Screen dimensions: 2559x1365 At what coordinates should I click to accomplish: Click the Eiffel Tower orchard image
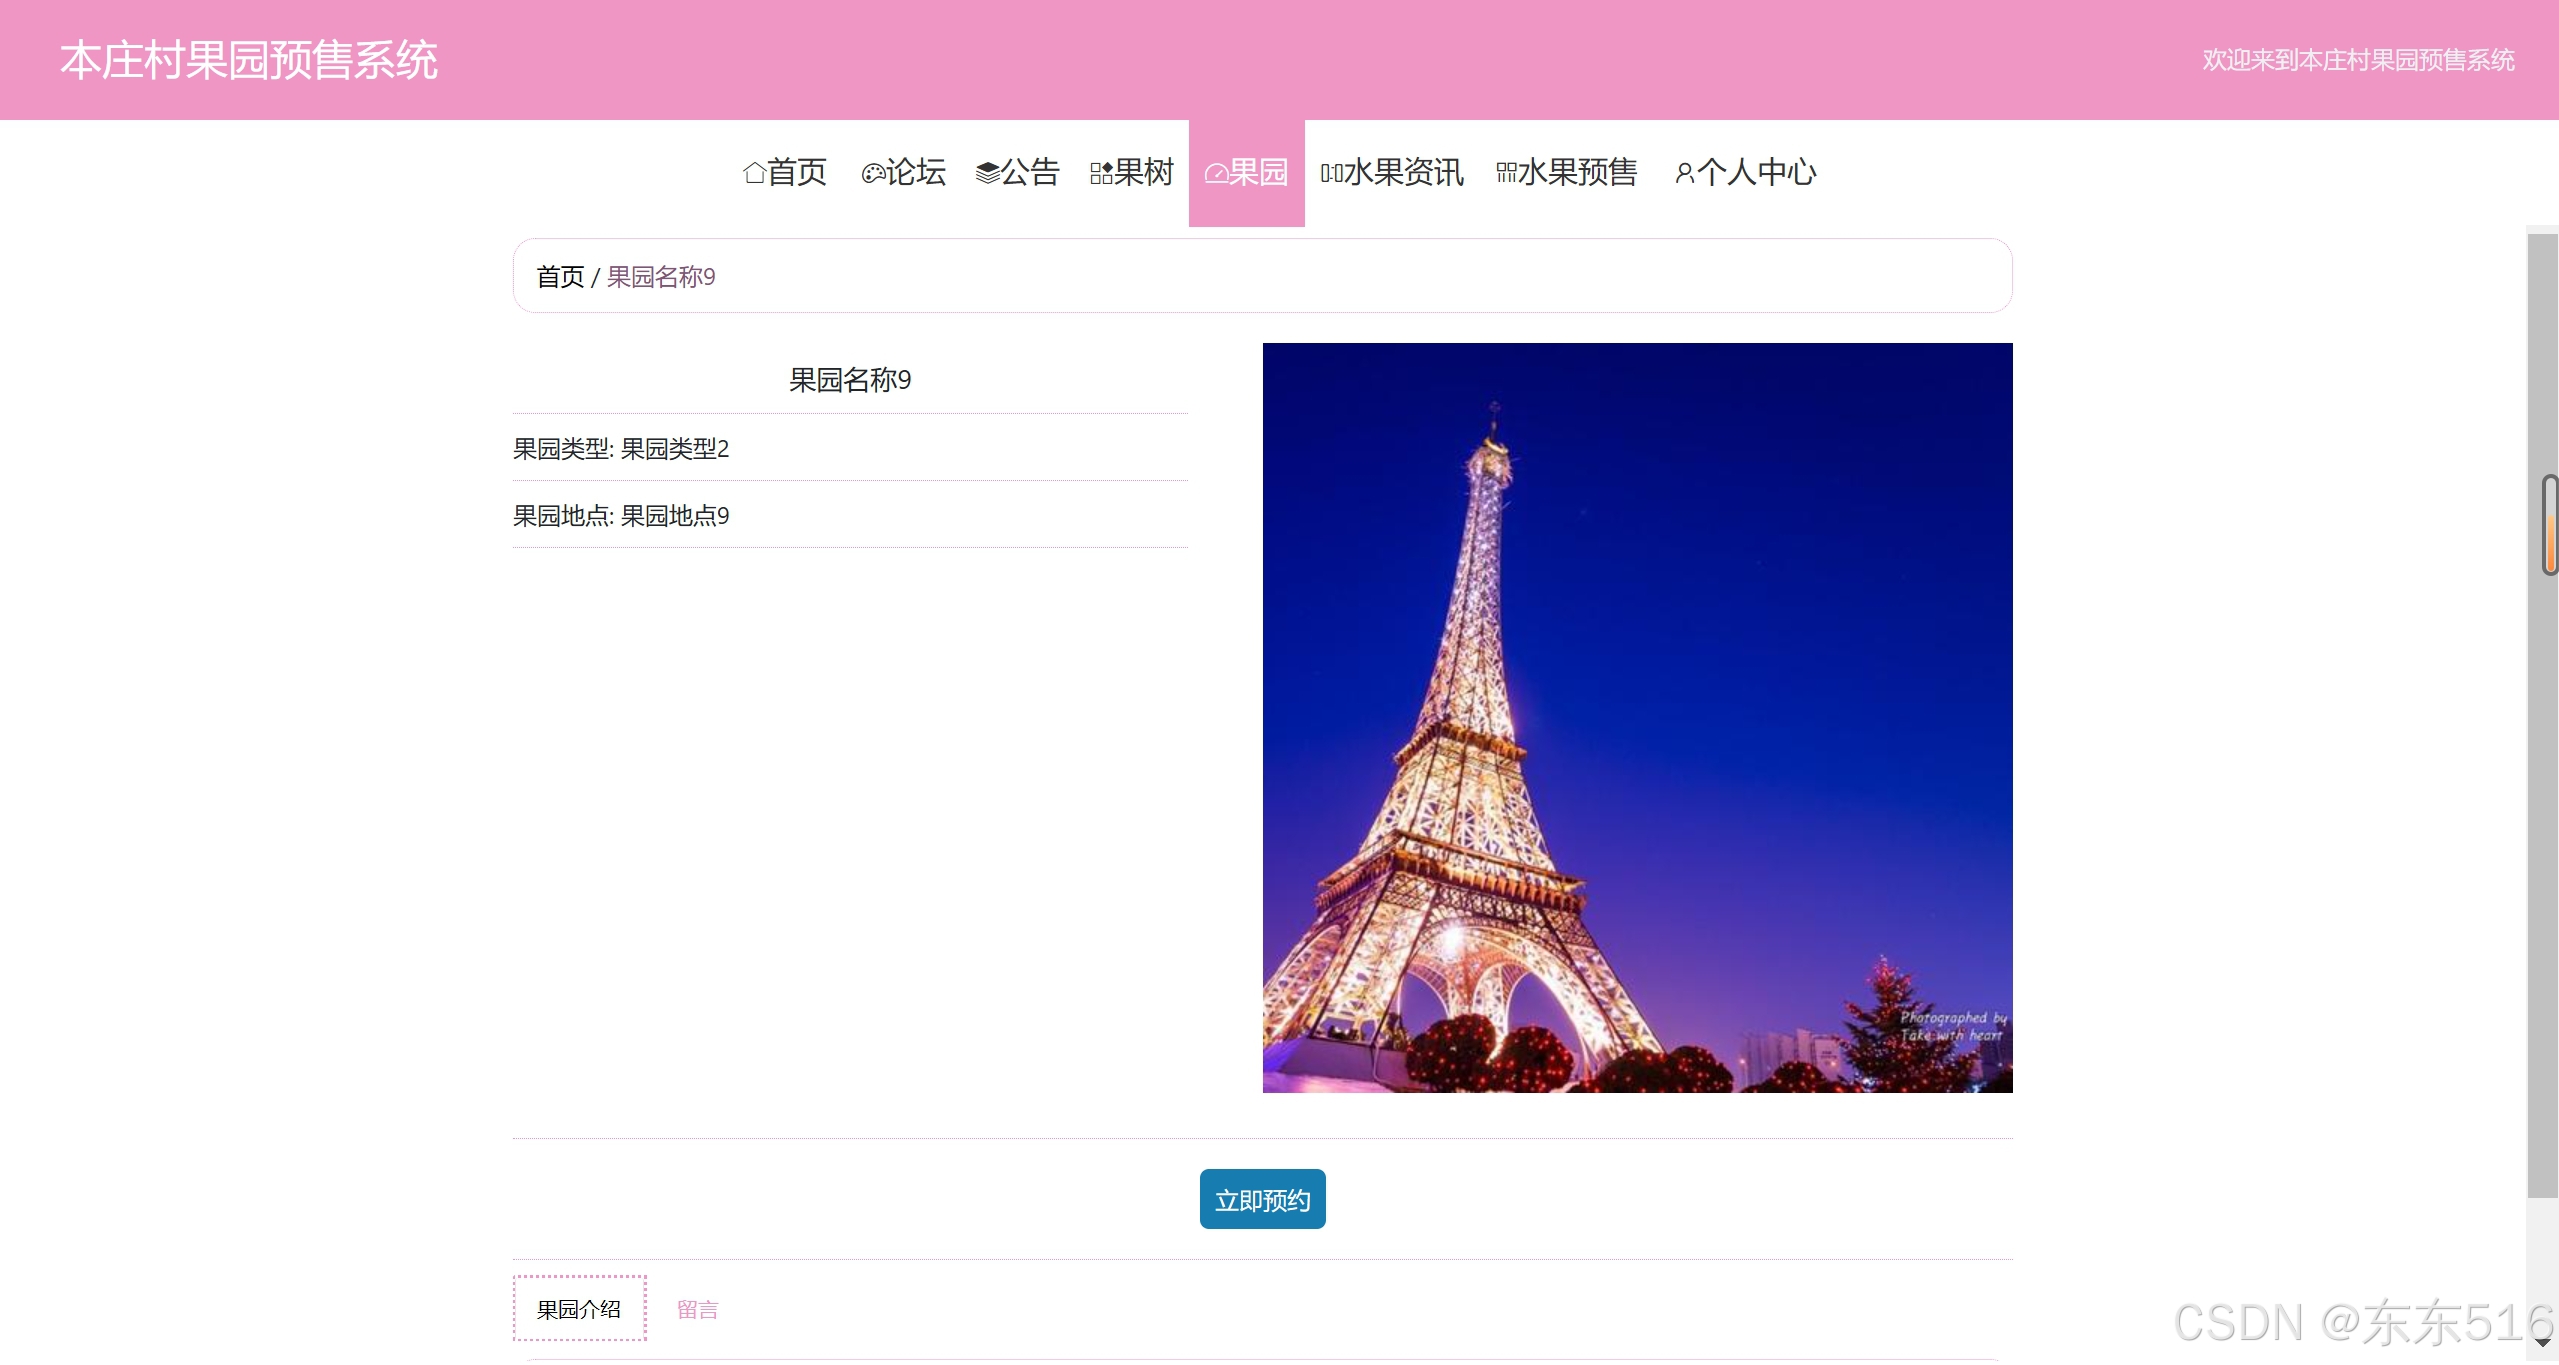click(1637, 718)
